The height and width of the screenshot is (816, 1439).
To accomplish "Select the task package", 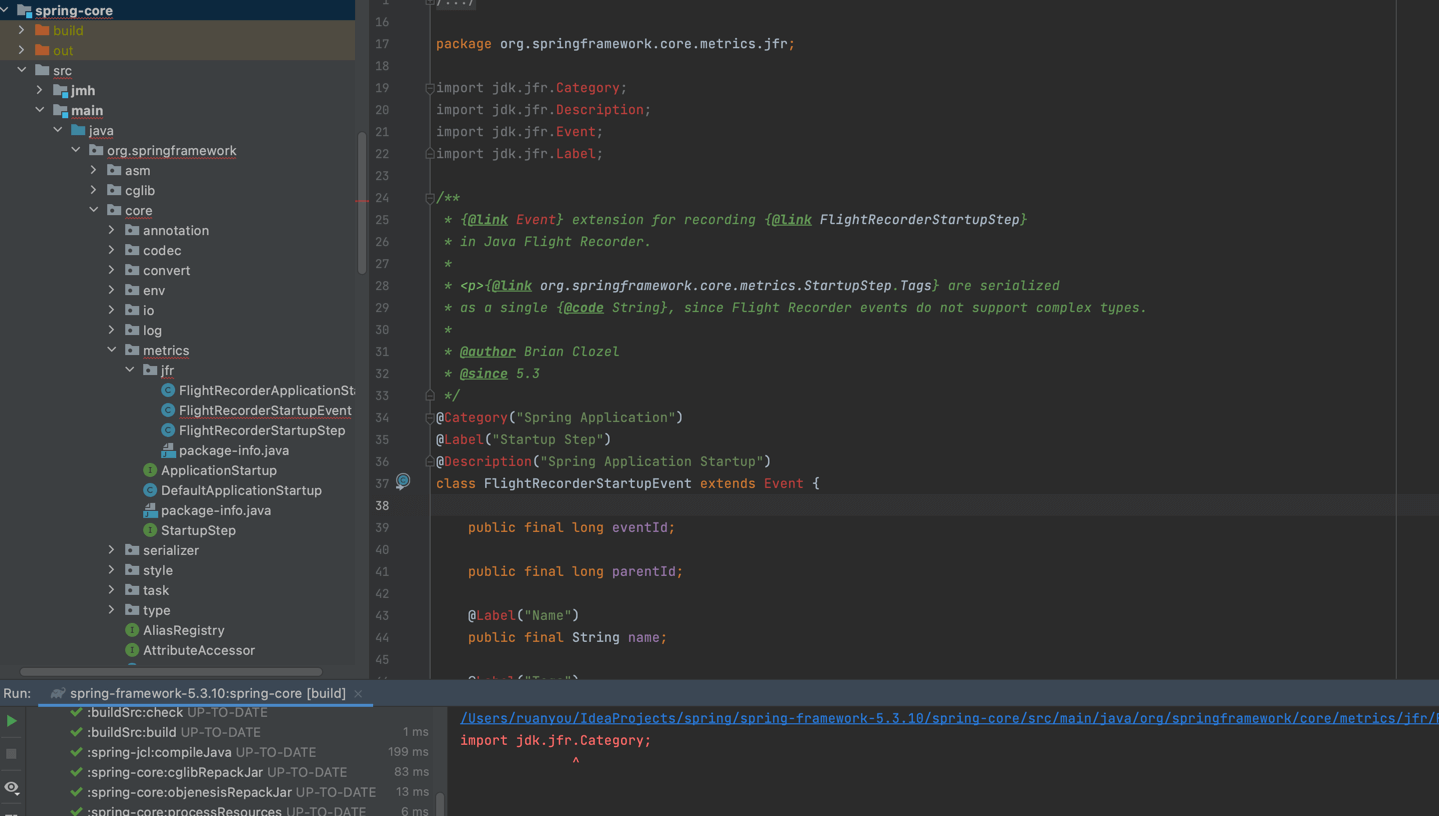I will coord(156,590).
